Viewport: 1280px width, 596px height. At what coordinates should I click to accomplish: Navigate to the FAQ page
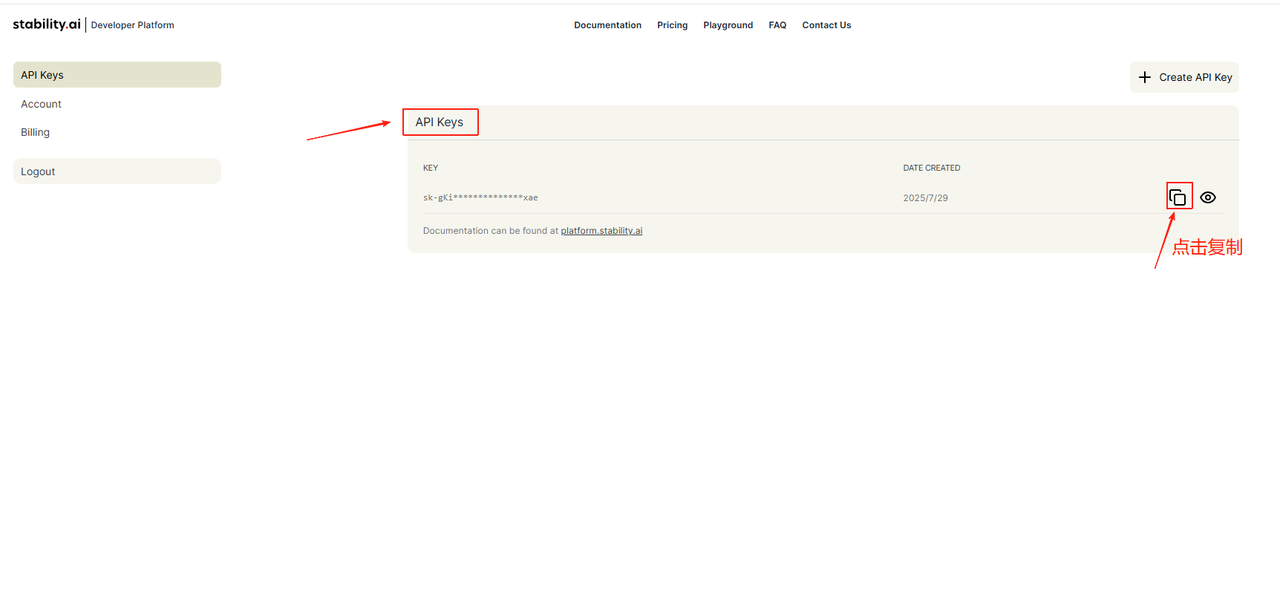(x=777, y=25)
